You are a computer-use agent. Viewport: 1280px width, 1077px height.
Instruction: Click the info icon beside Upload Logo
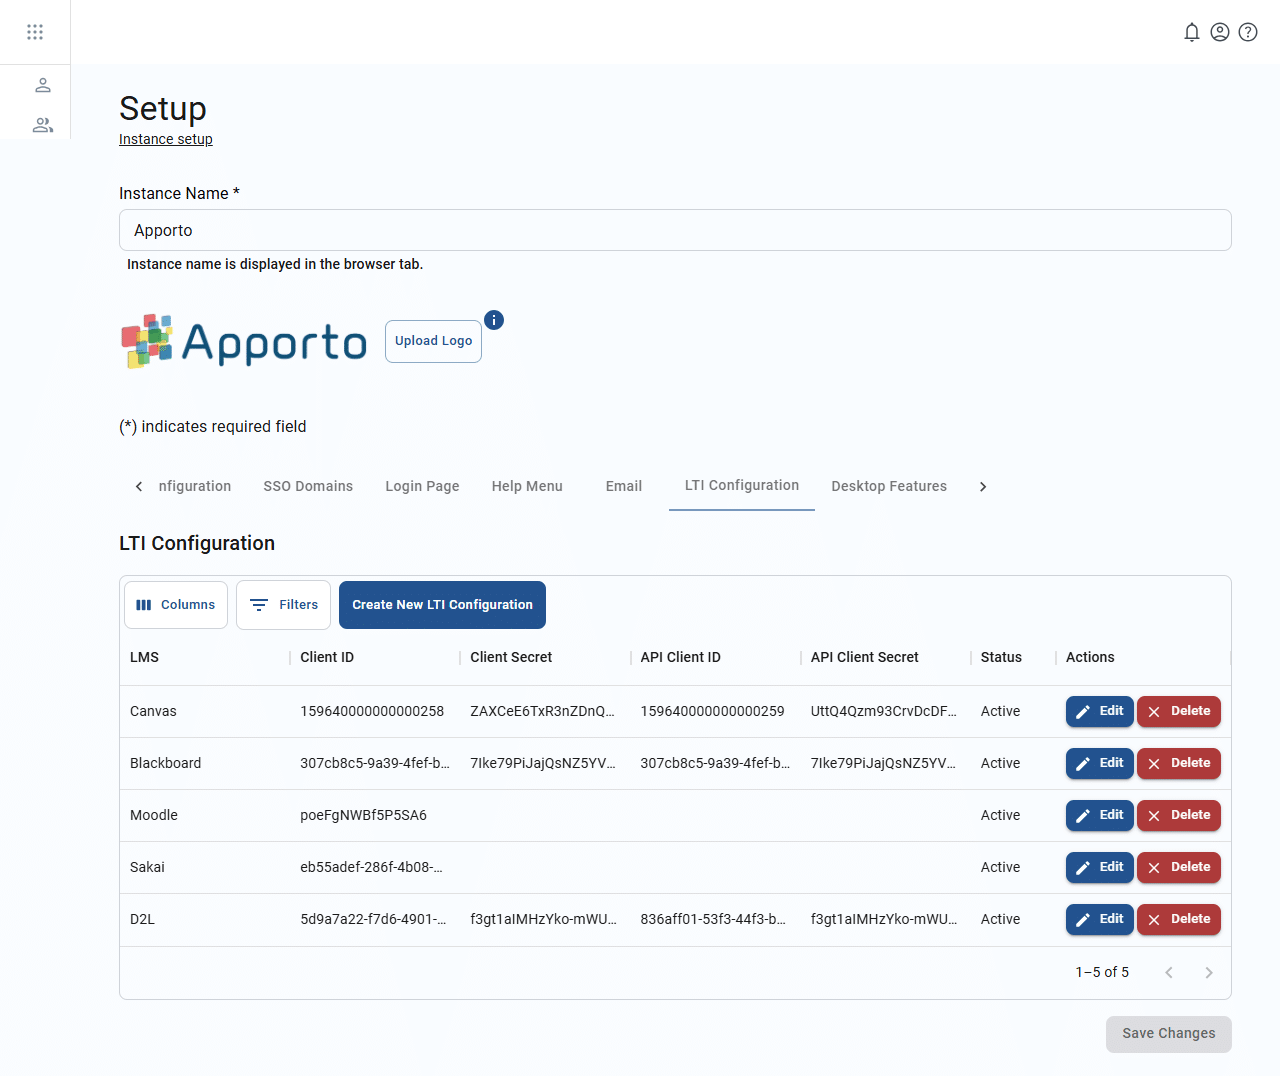click(494, 320)
